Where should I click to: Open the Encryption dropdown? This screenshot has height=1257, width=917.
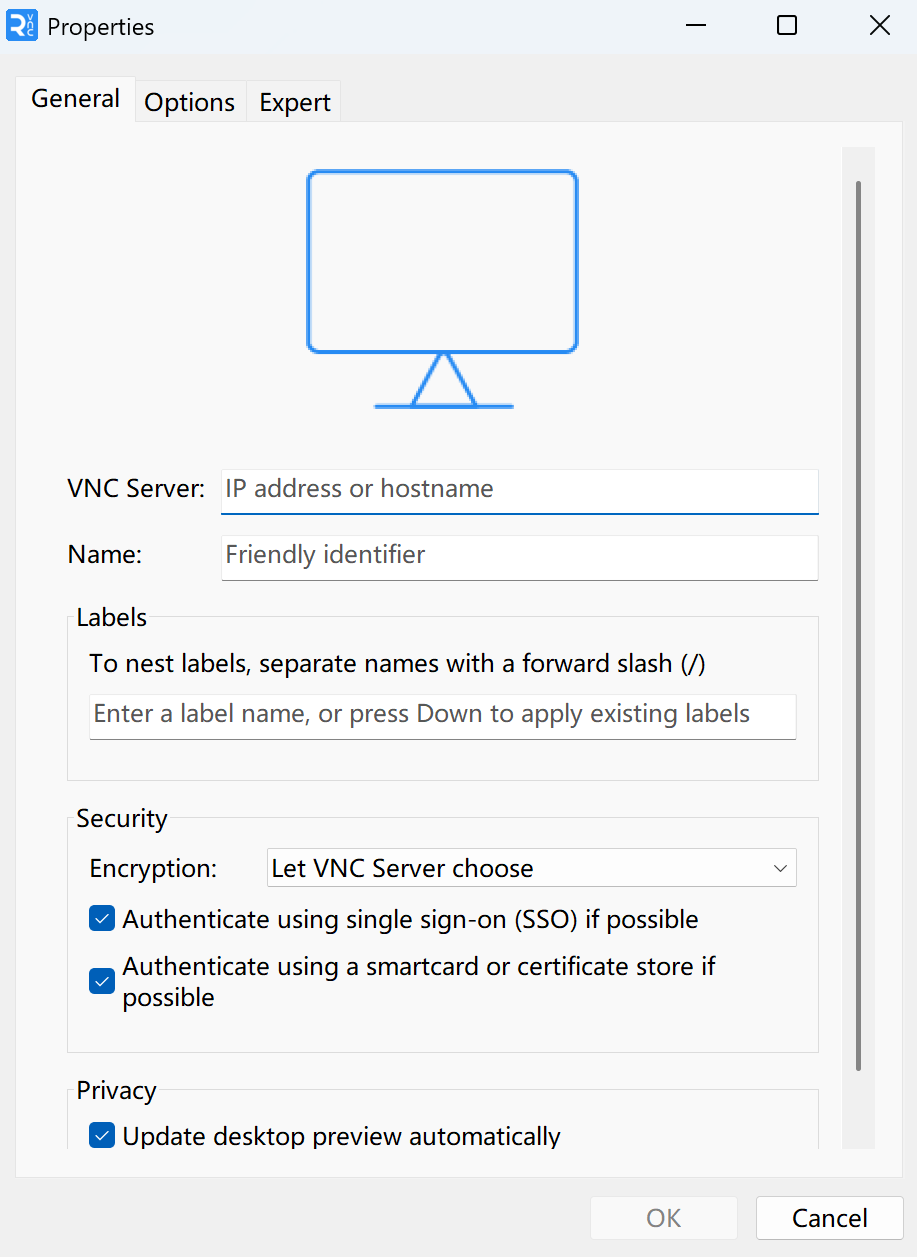tap(531, 867)
